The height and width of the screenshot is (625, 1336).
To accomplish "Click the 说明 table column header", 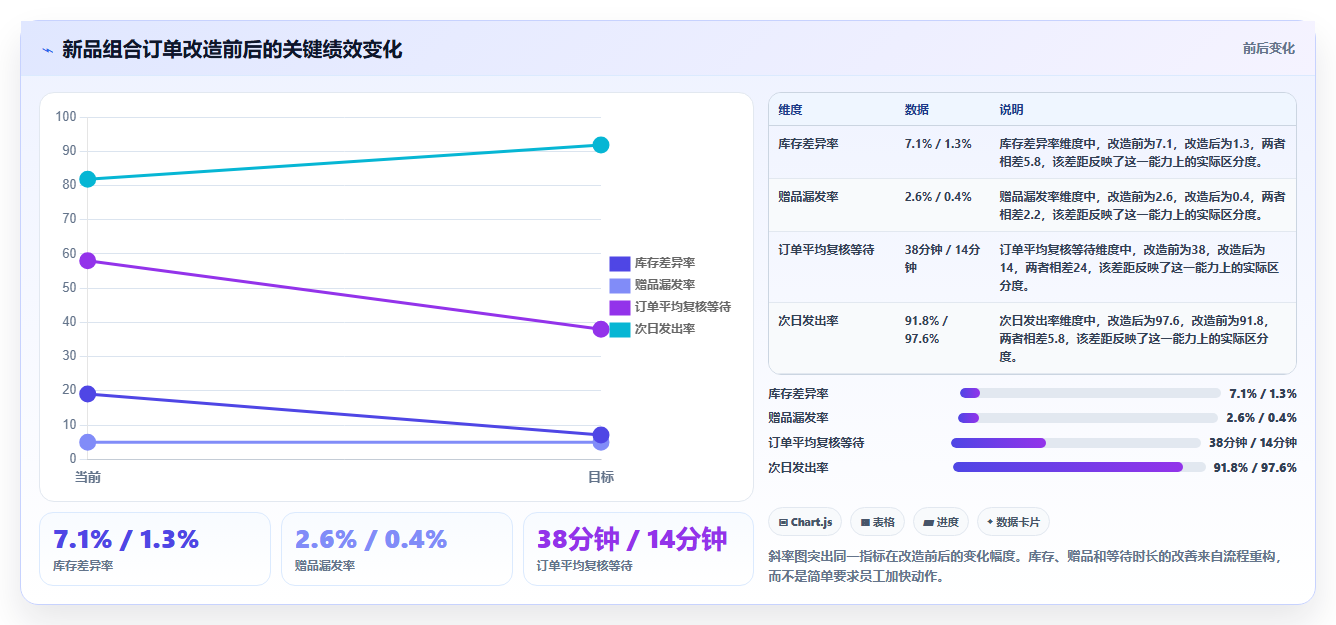I will click(1011, 110).
